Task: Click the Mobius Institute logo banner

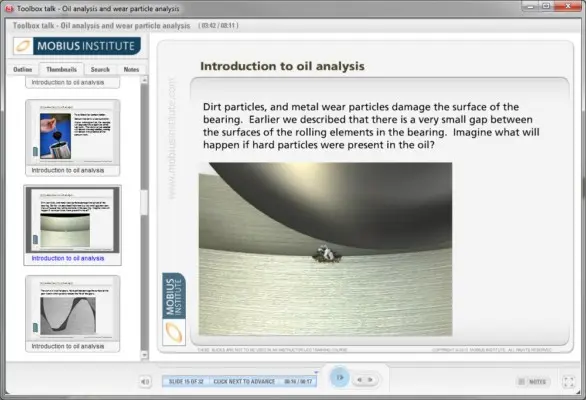Action: (77, 46)
